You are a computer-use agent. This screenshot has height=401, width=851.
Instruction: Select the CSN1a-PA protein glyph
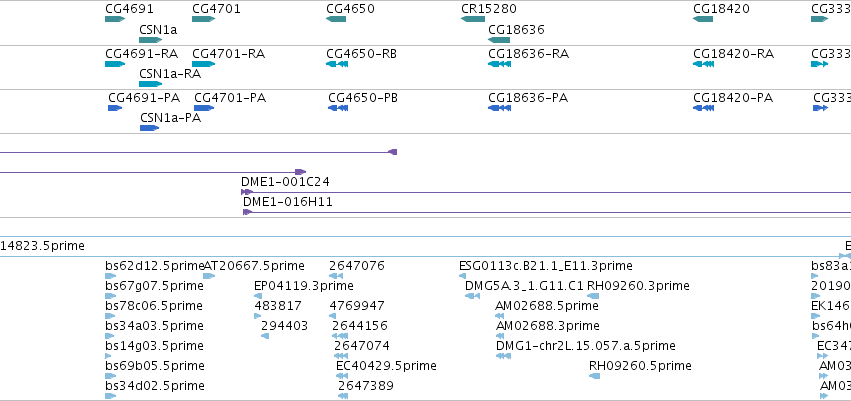tap(149, 128)
